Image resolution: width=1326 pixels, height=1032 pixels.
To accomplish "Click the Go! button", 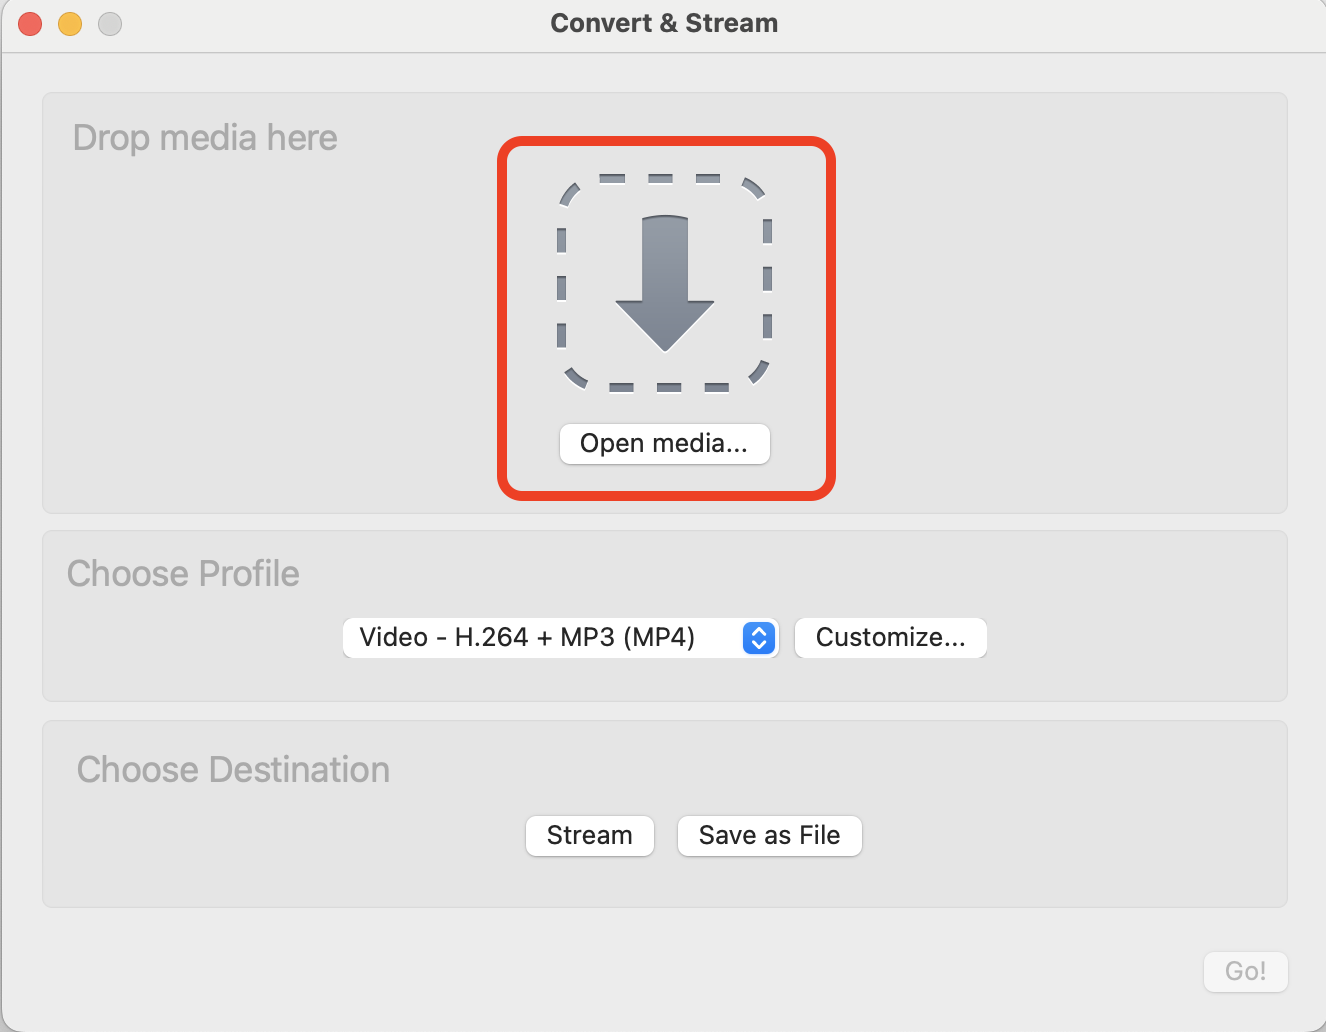I will click(1245, 971).
